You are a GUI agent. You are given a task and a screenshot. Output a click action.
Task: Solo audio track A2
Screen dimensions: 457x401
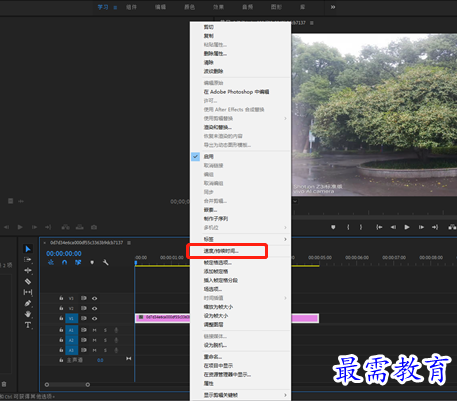(x=105, y=340)
